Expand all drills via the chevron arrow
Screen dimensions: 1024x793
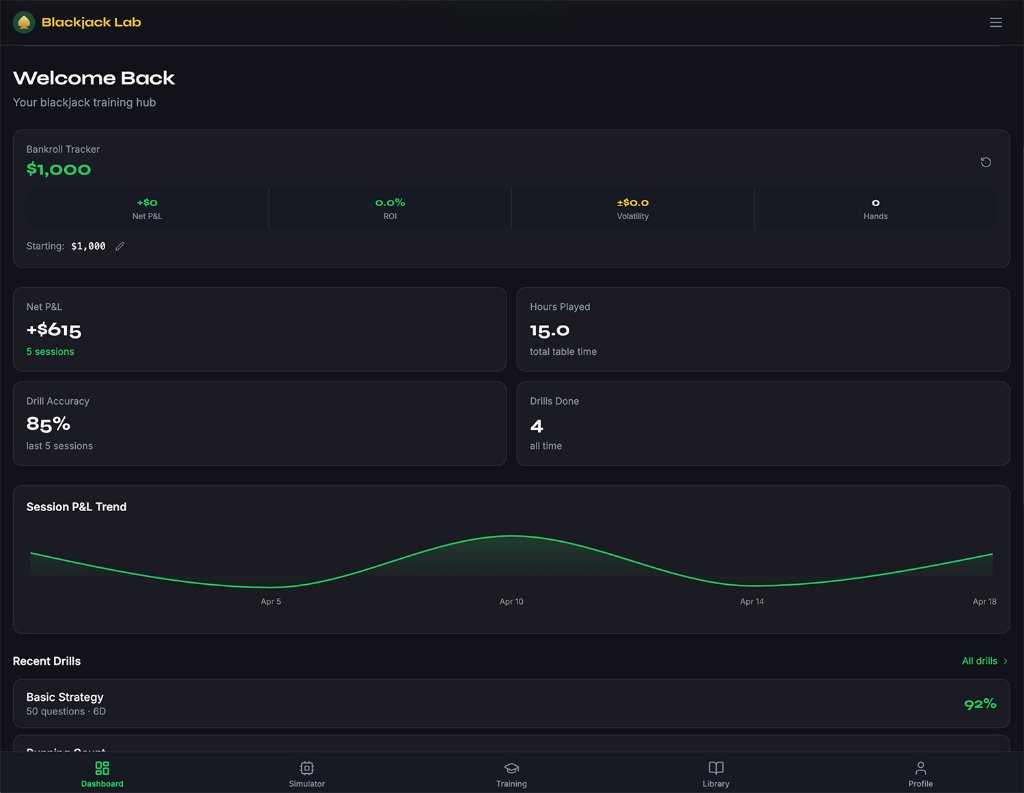point(1005,661)
